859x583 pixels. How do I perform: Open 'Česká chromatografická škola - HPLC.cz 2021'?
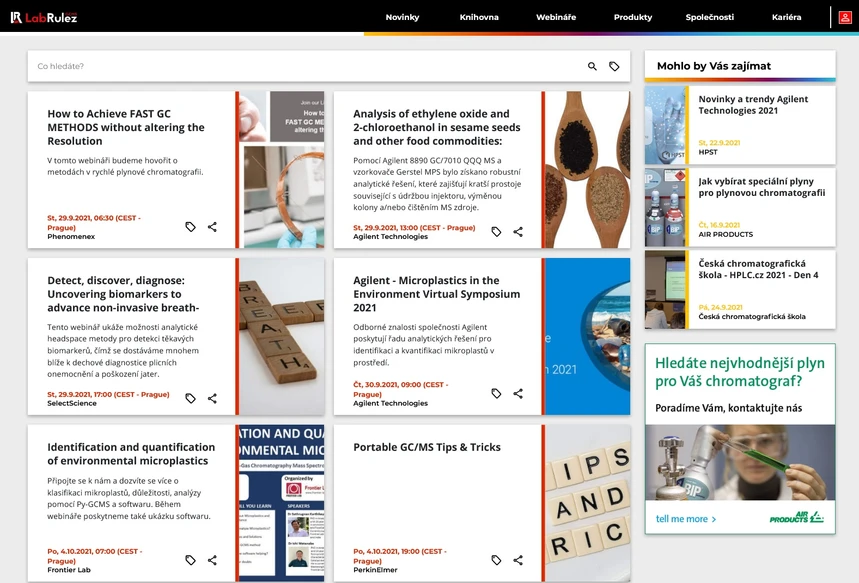758,269
